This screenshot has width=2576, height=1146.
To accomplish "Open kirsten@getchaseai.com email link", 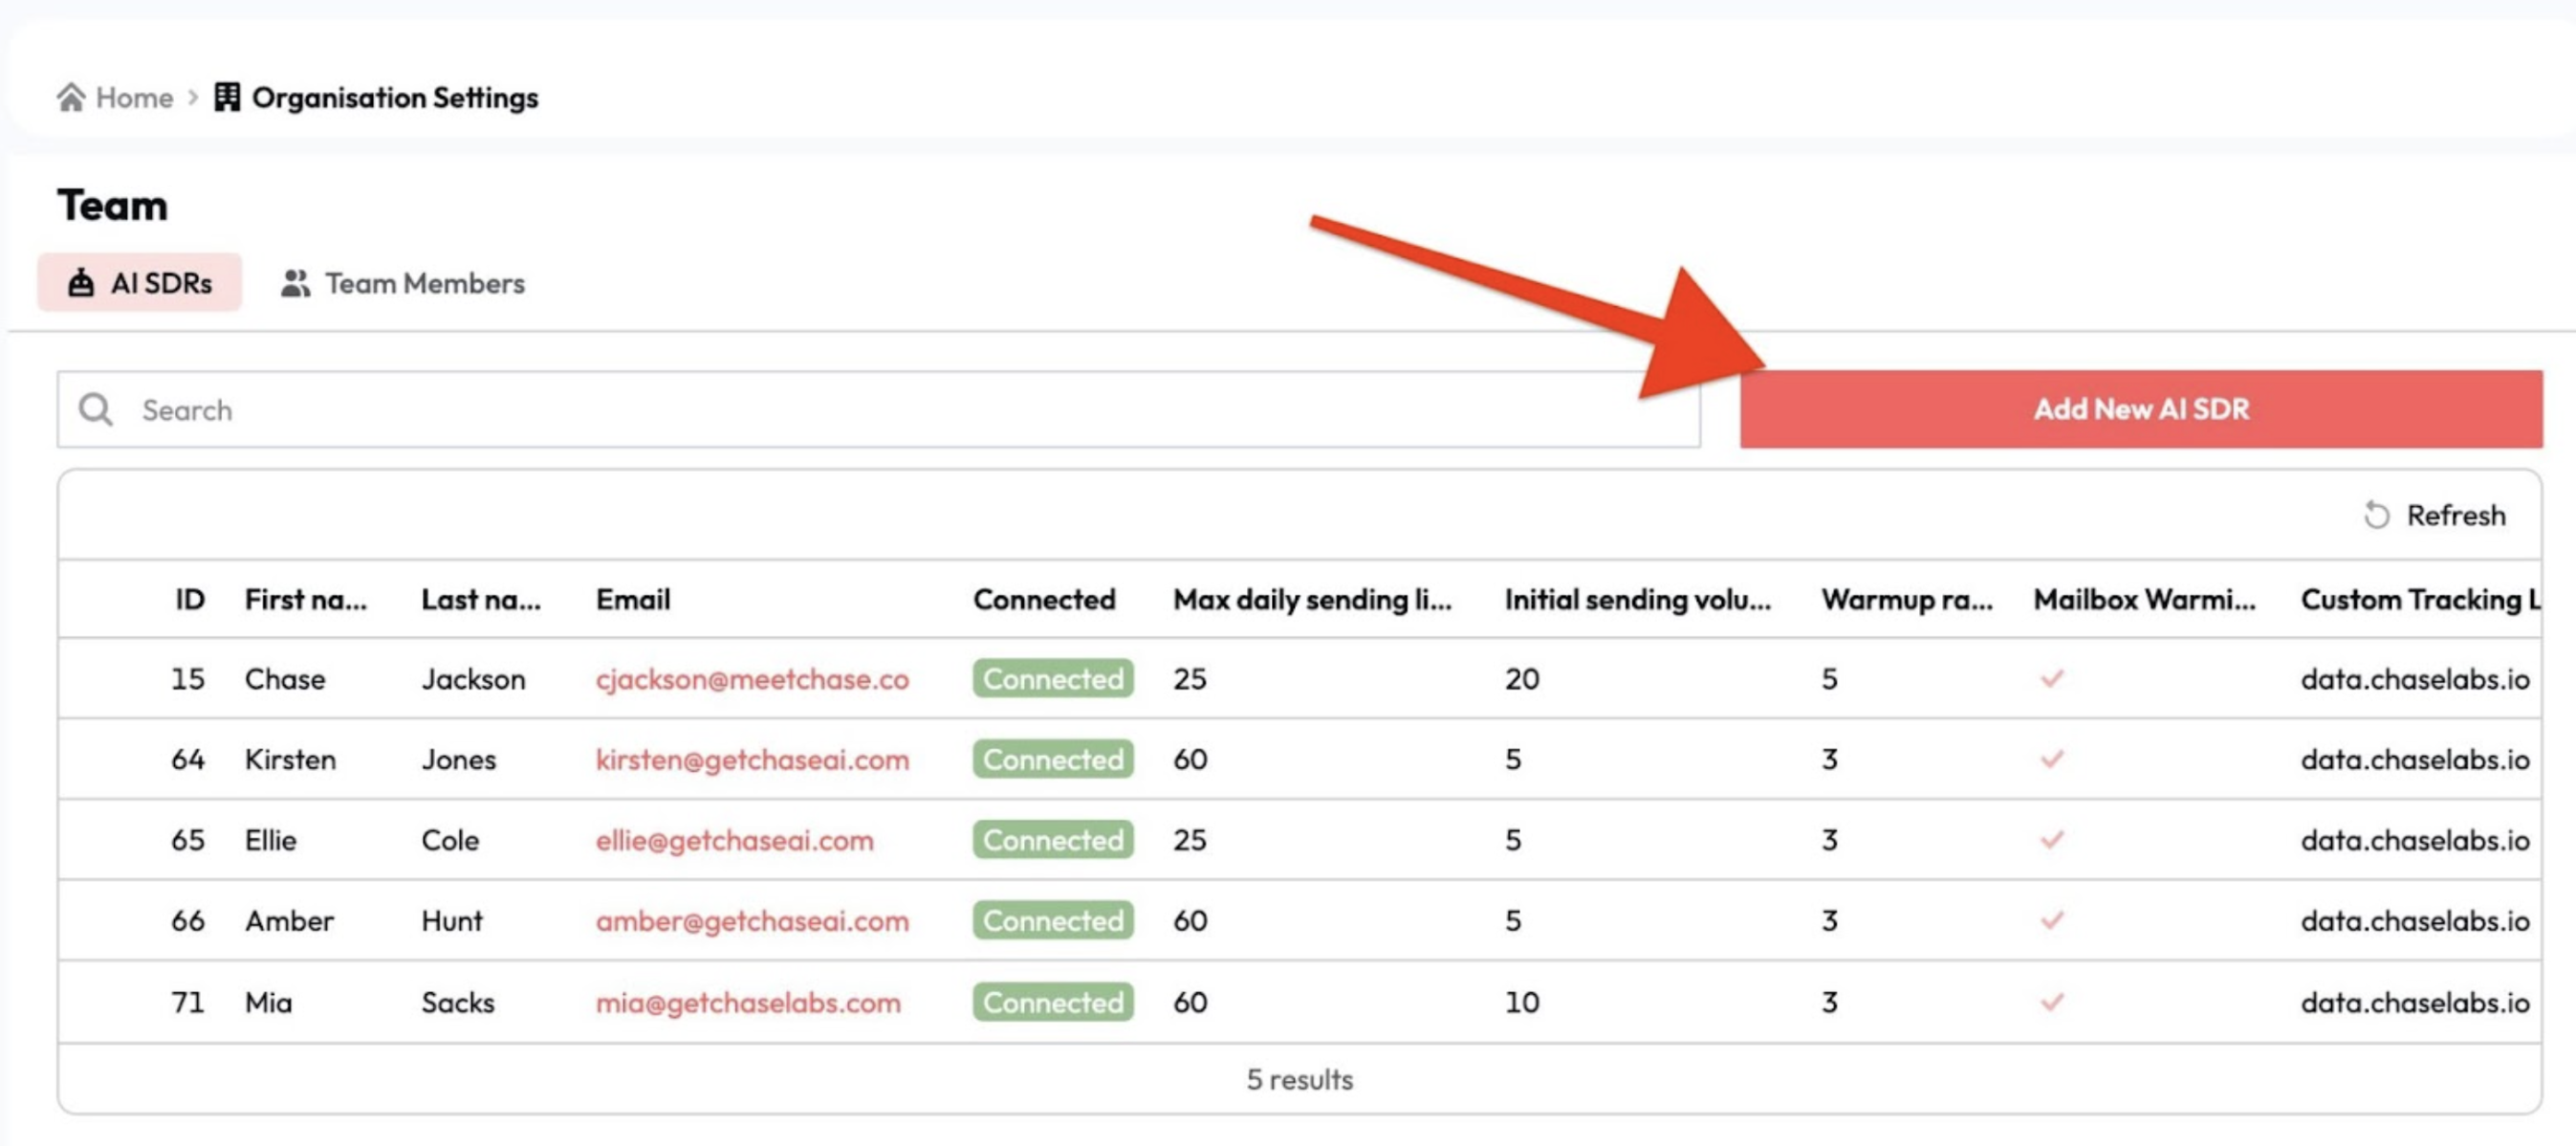I will pos(752,759).
